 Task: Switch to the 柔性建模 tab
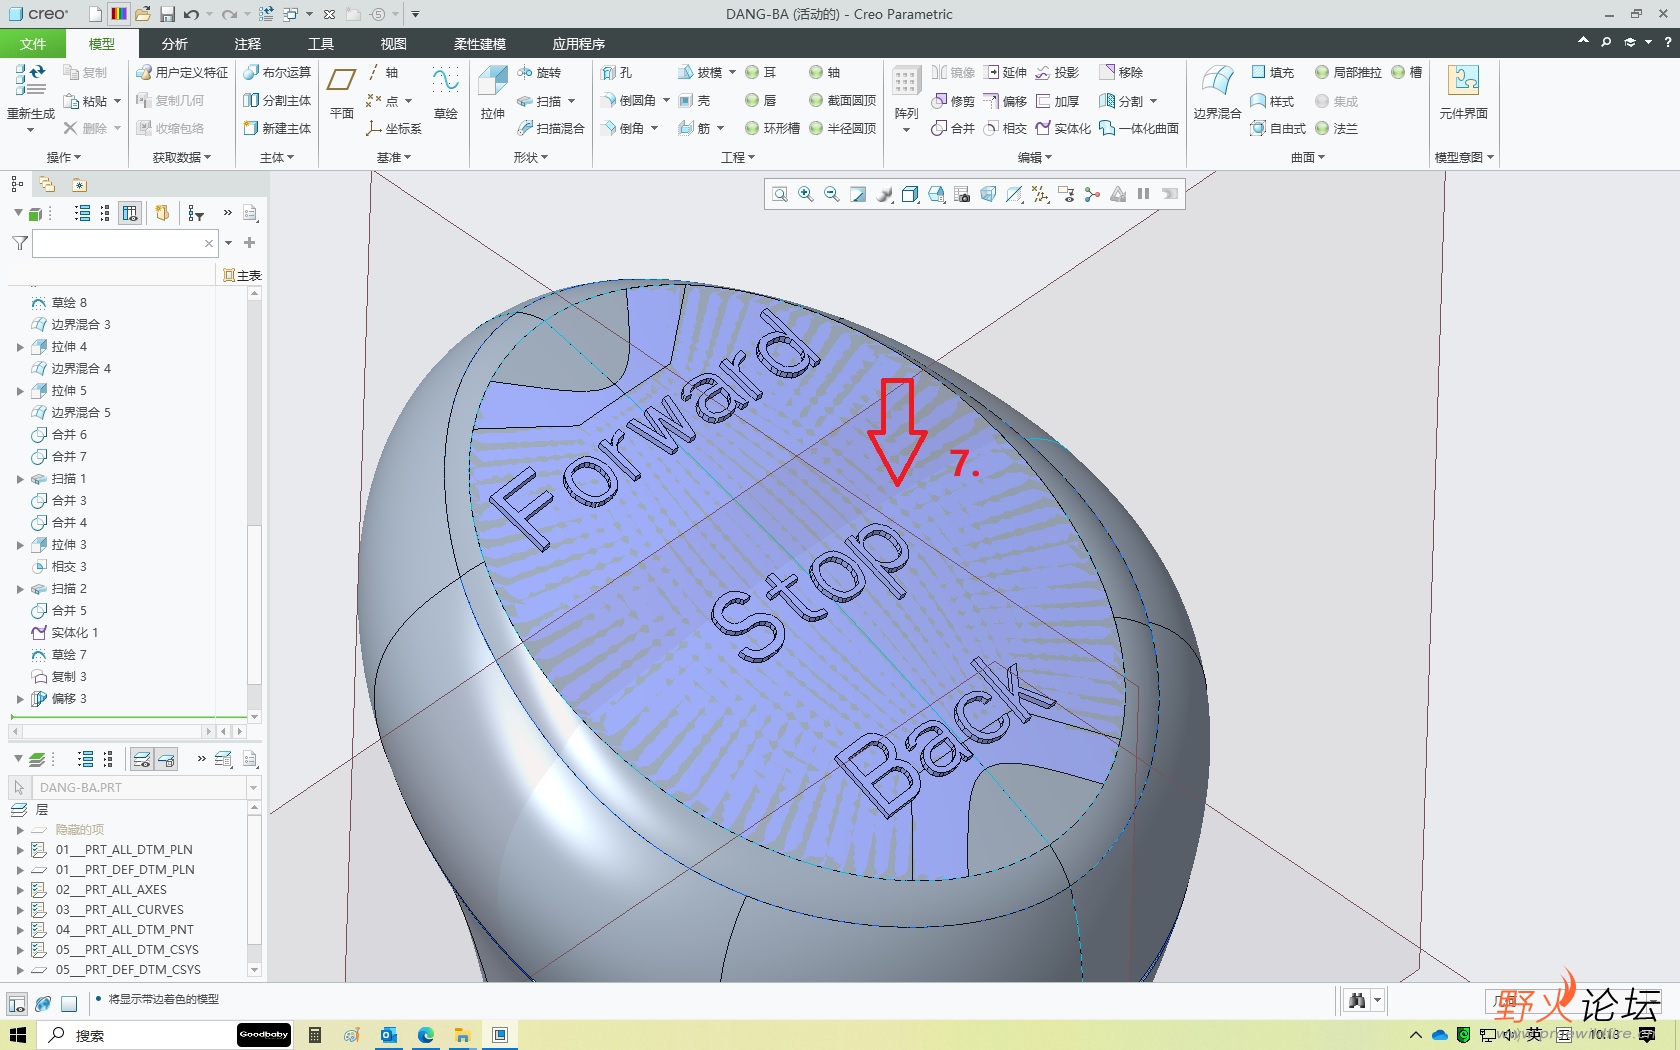[x=479, y=44]
